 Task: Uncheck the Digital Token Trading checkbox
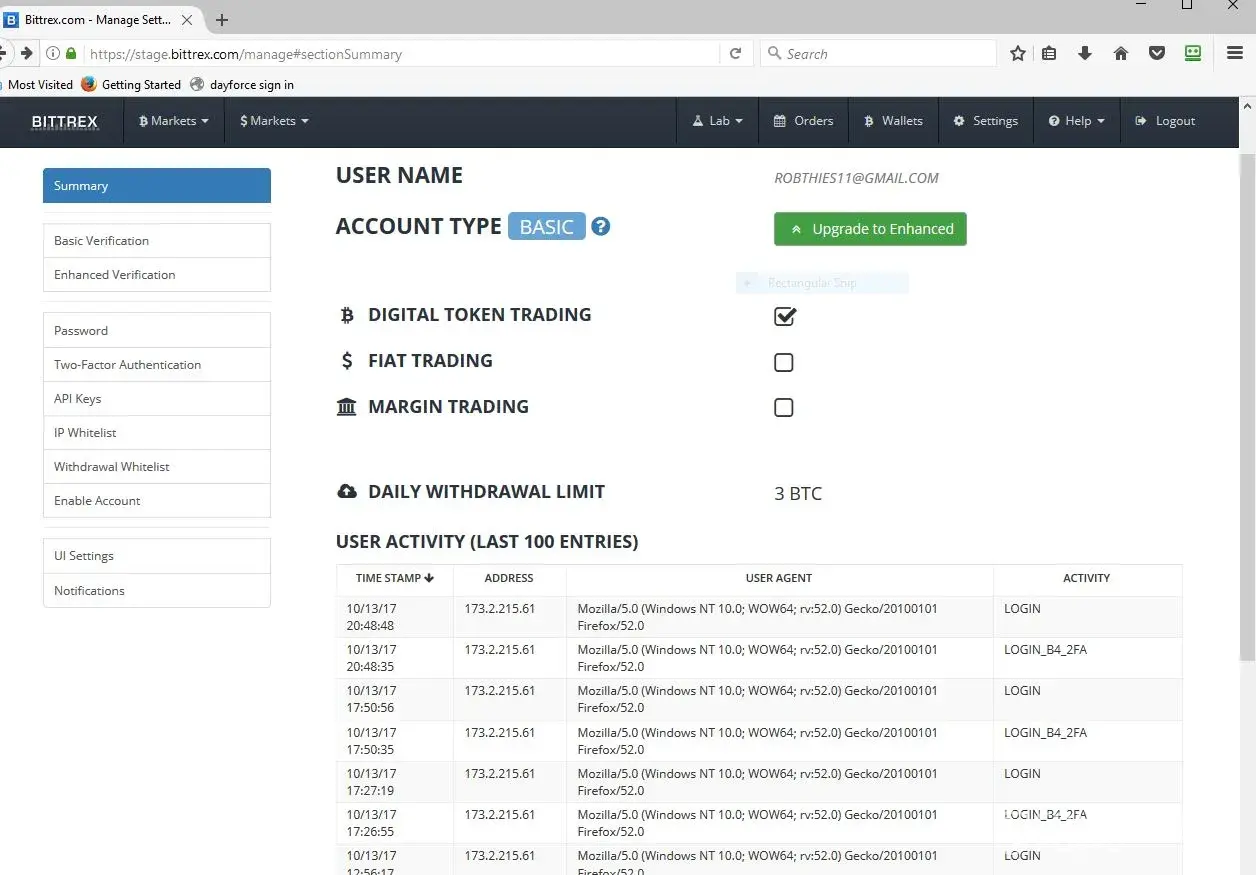click(784, 316)
